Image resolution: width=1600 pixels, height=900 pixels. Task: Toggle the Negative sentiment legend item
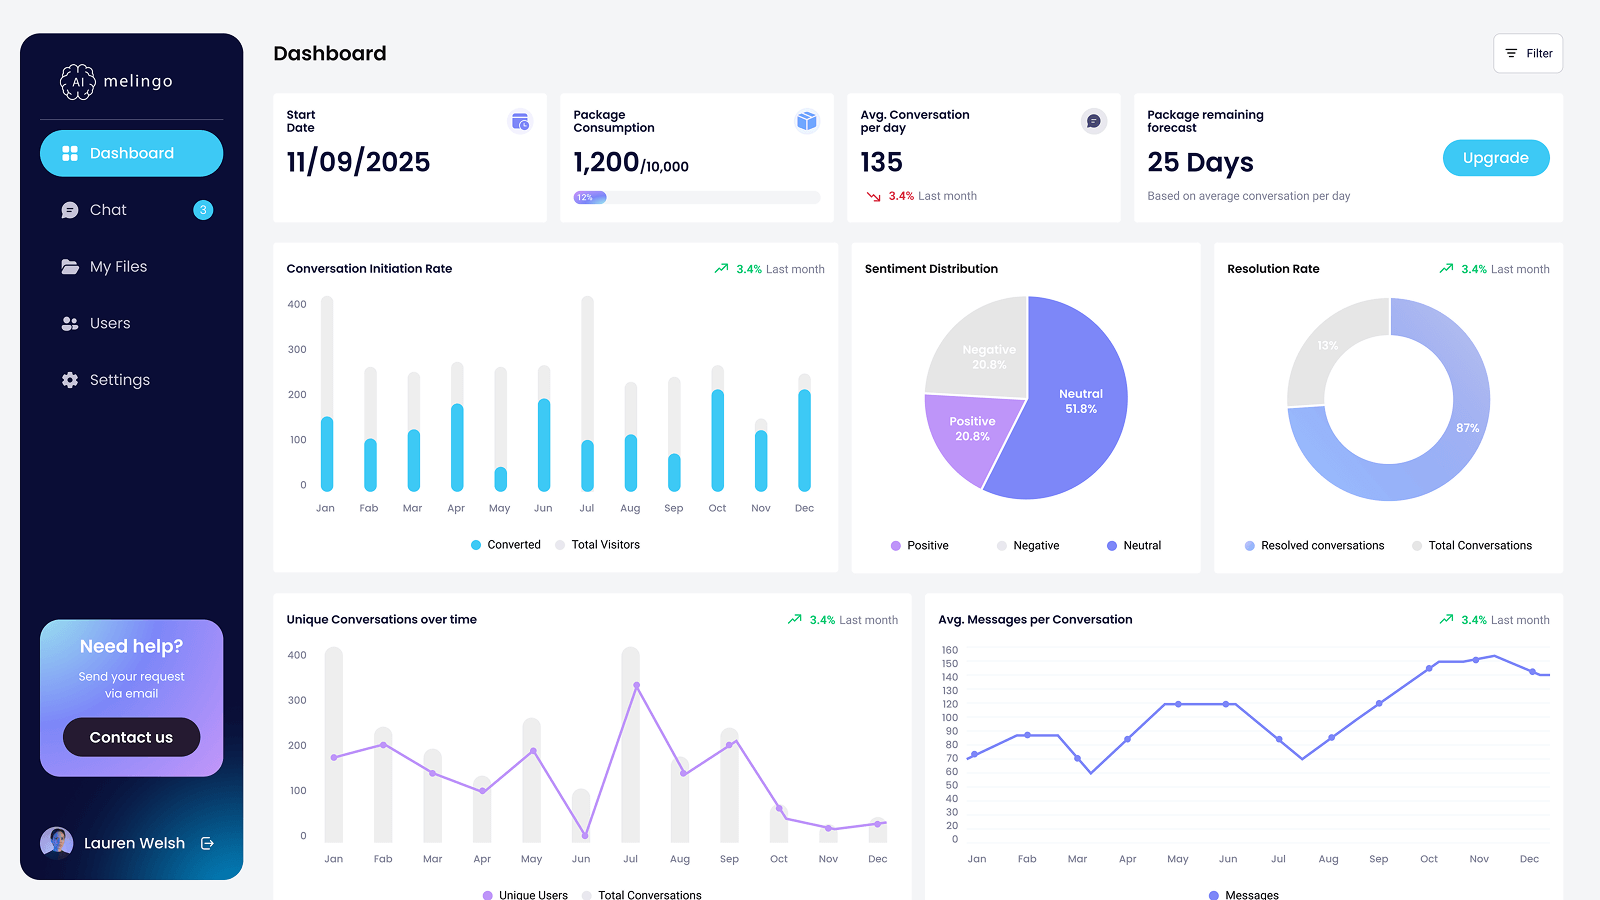[1028, 546]
